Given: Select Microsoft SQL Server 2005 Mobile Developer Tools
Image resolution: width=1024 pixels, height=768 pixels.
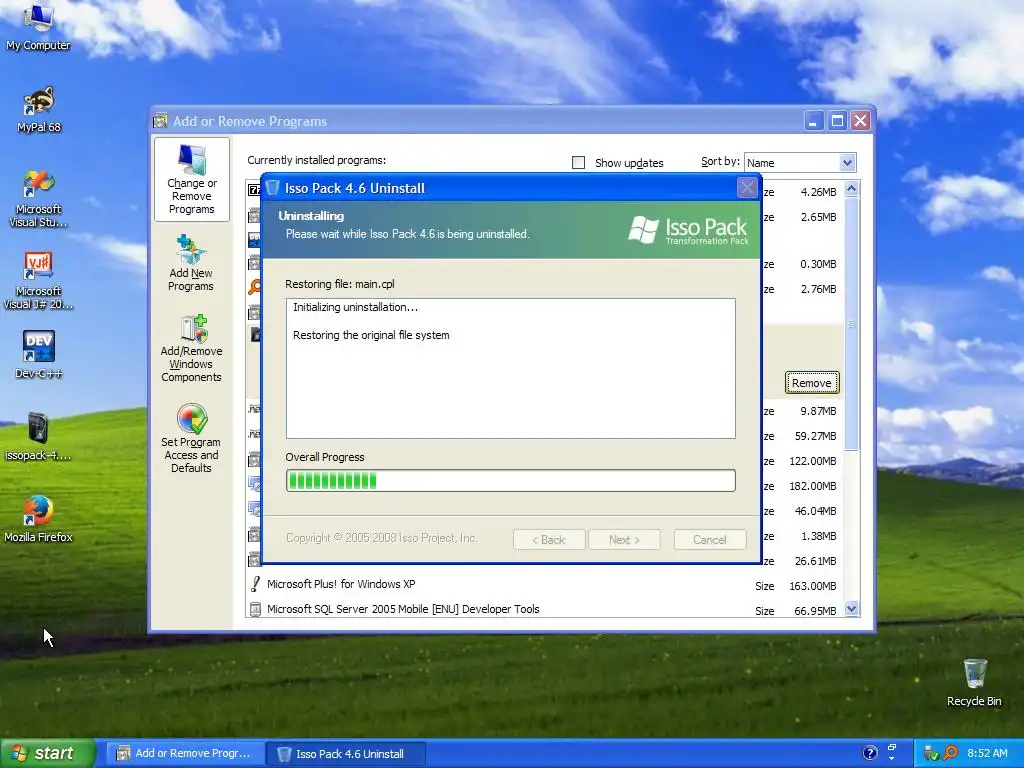Looking at the screenshot, I should tap(403, 609).
